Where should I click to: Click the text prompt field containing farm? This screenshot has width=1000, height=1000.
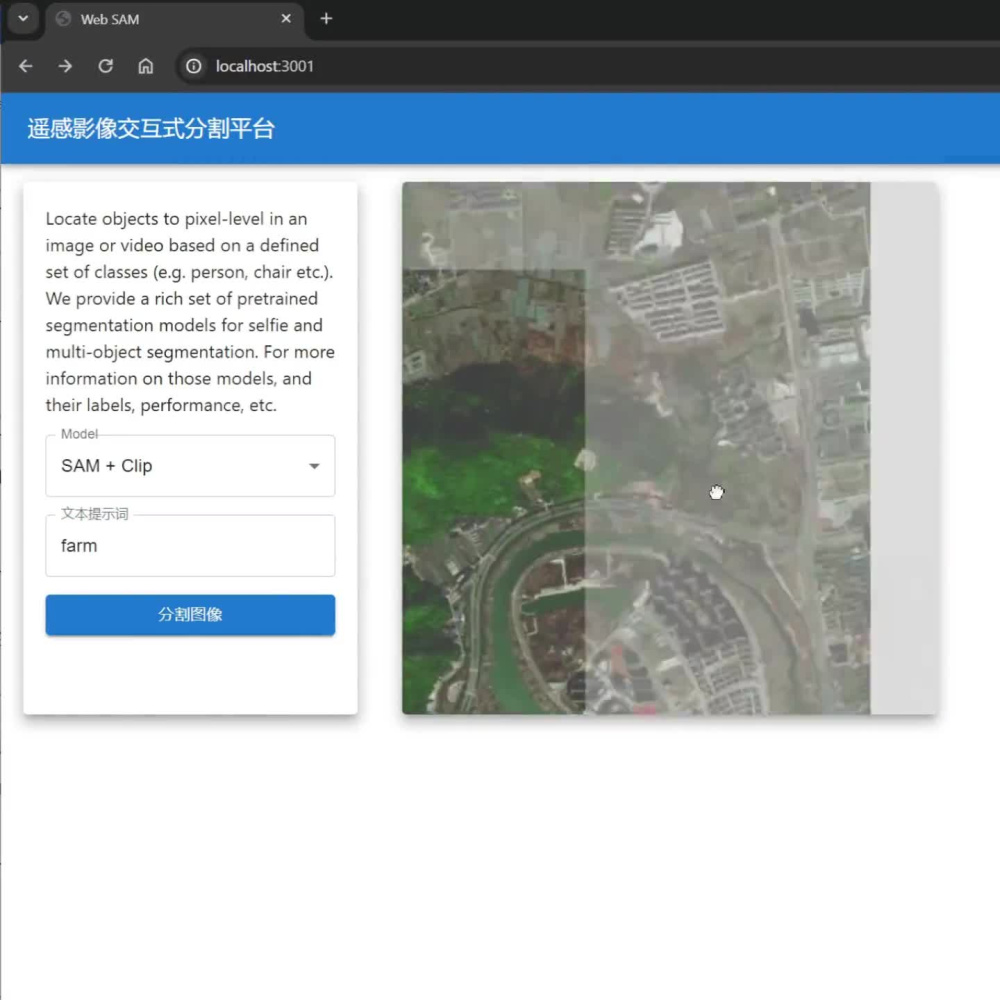pos(190,546)
